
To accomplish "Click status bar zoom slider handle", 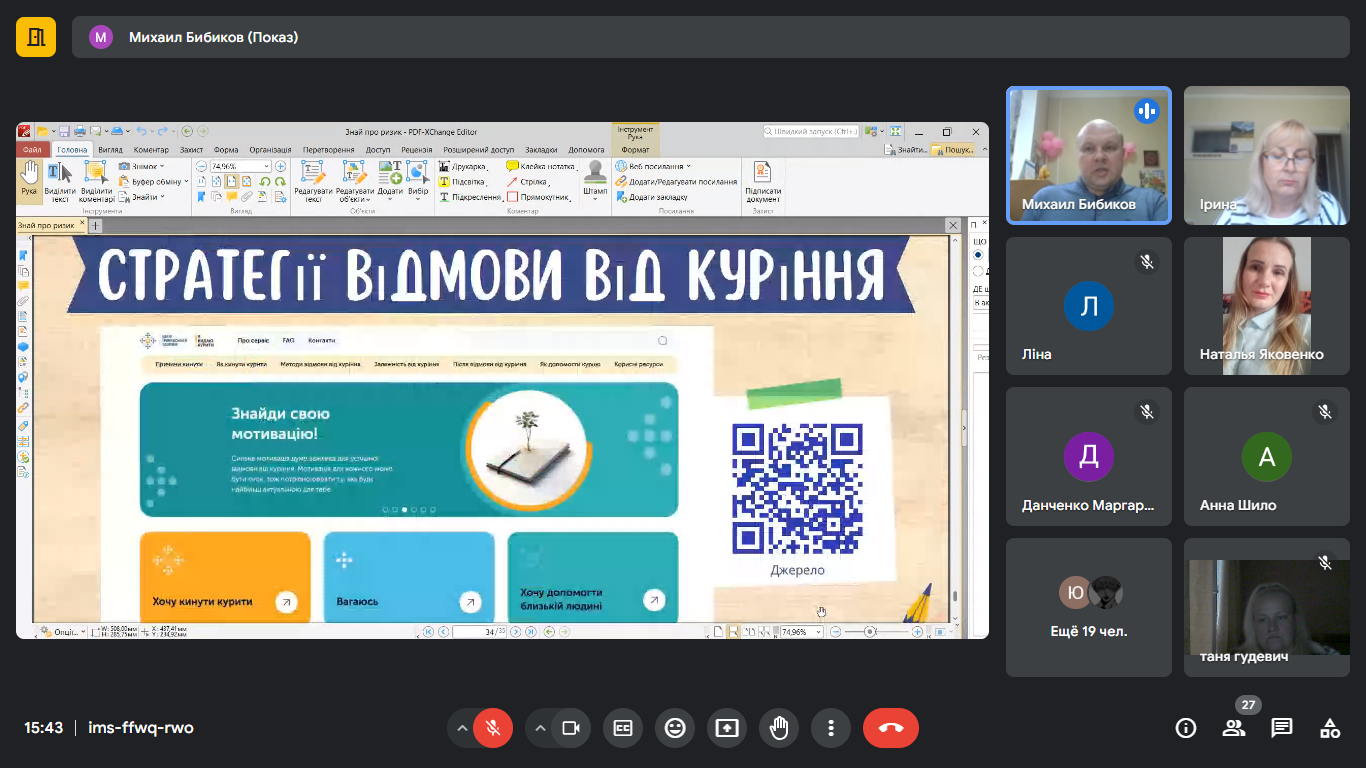I will pyautogui.click(x=870, y=632).
